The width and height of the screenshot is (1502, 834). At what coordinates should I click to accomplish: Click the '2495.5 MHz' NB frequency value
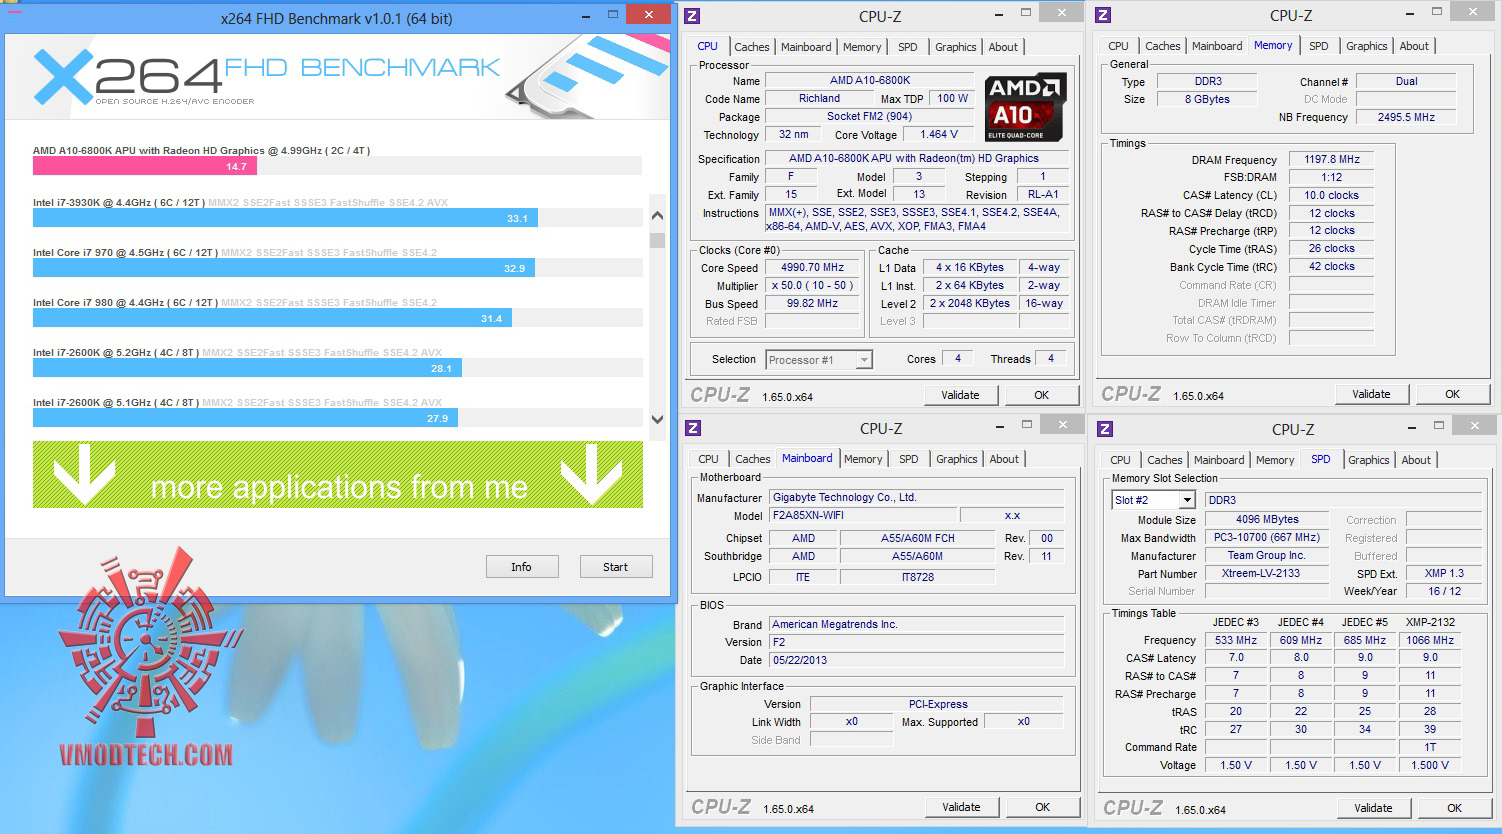[1406, 117]
